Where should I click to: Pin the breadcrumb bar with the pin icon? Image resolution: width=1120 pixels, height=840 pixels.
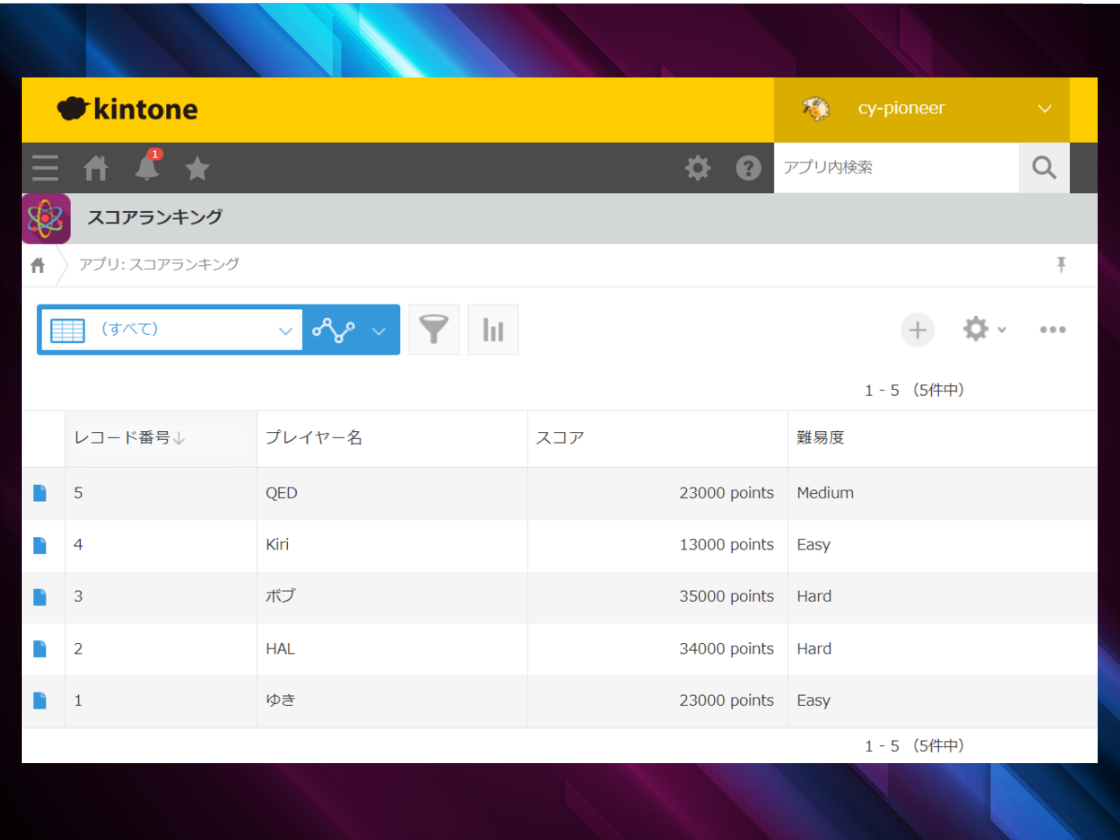click(1061, 265)
